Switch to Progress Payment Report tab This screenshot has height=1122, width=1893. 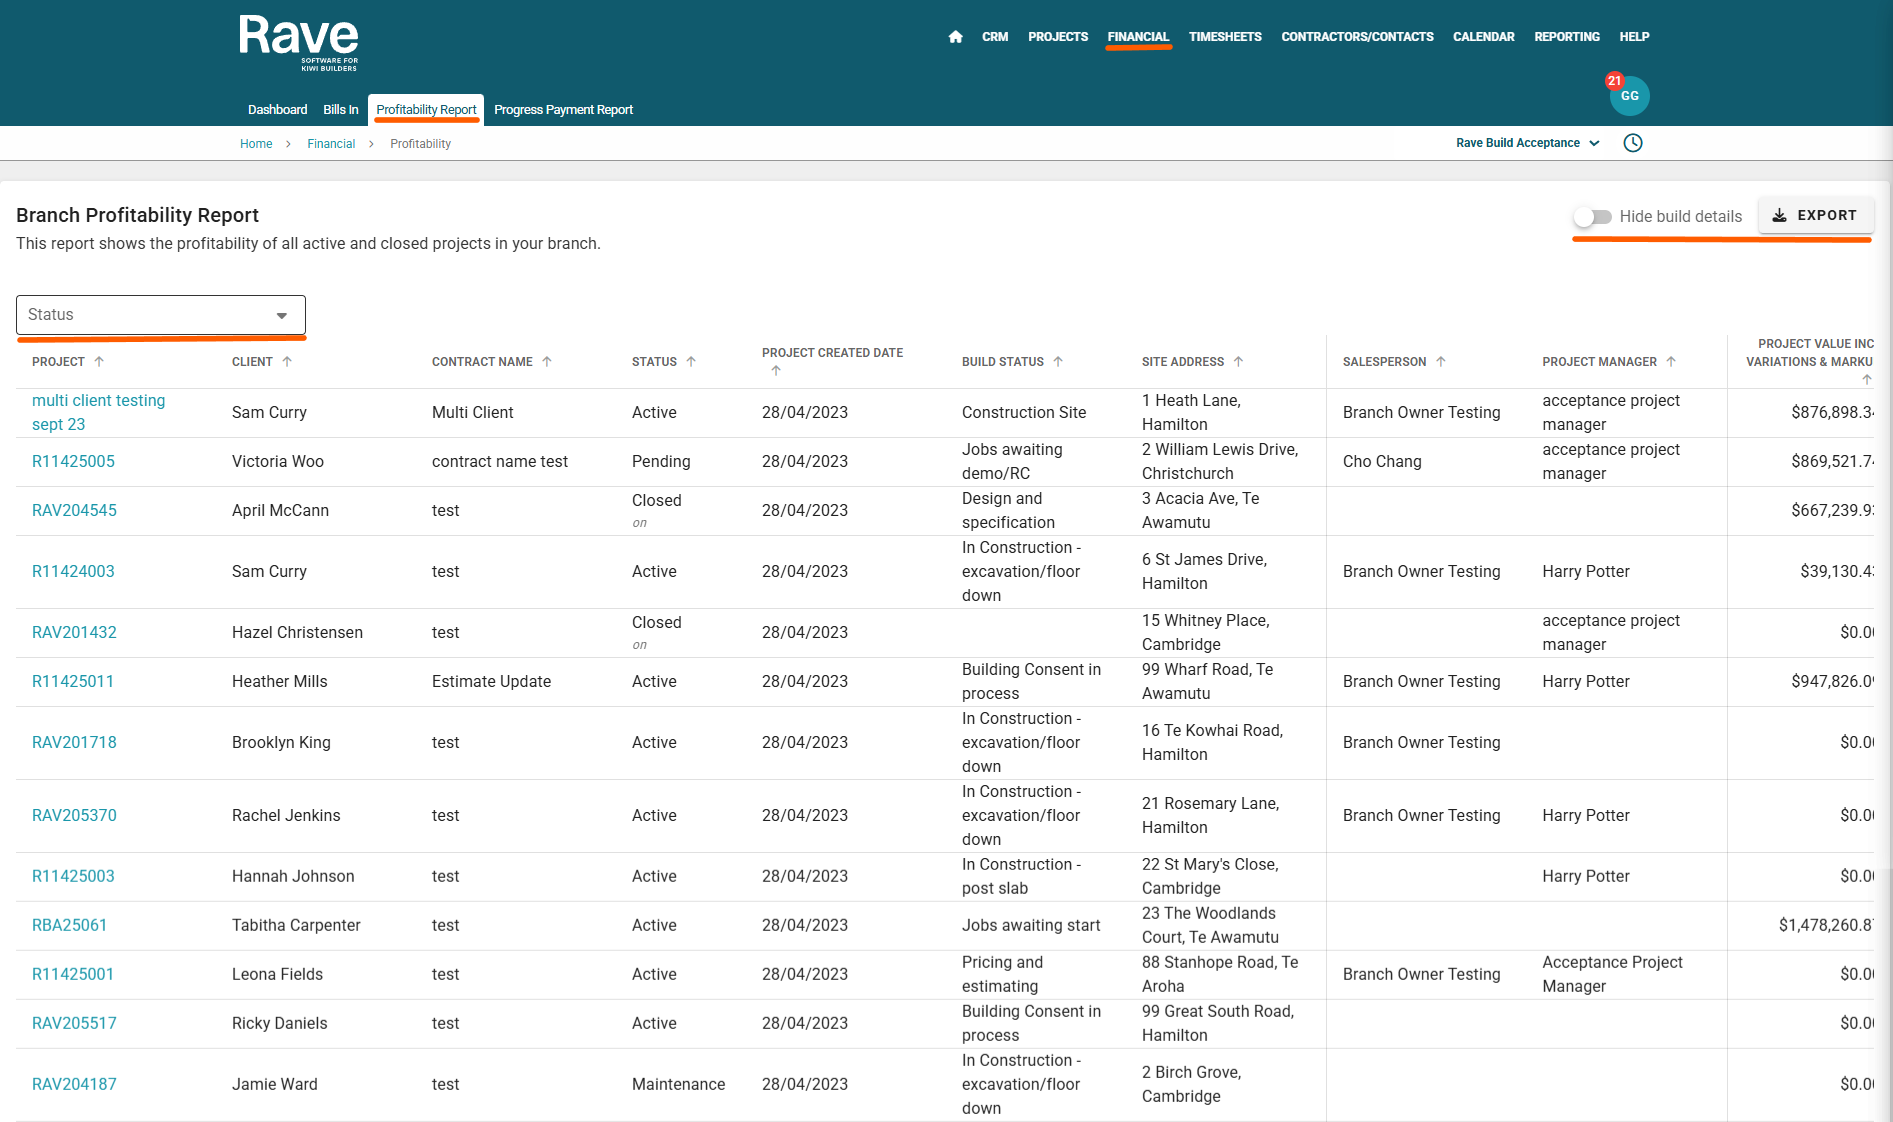click(563, 110)
